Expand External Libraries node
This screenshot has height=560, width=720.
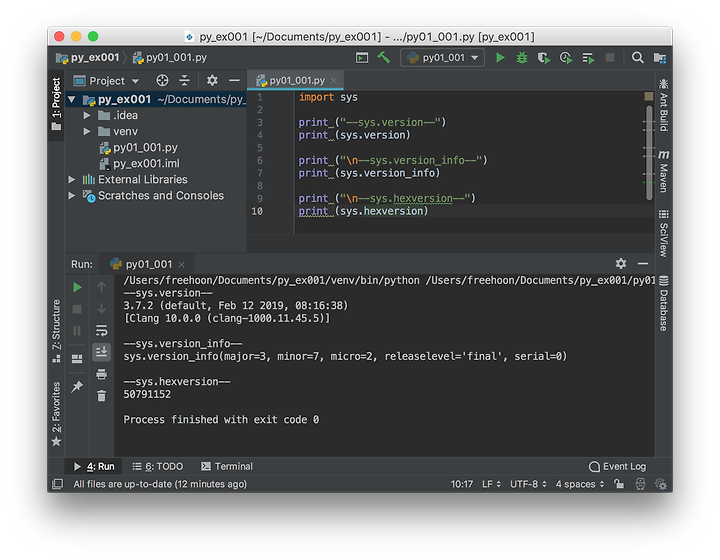[72, 179]
